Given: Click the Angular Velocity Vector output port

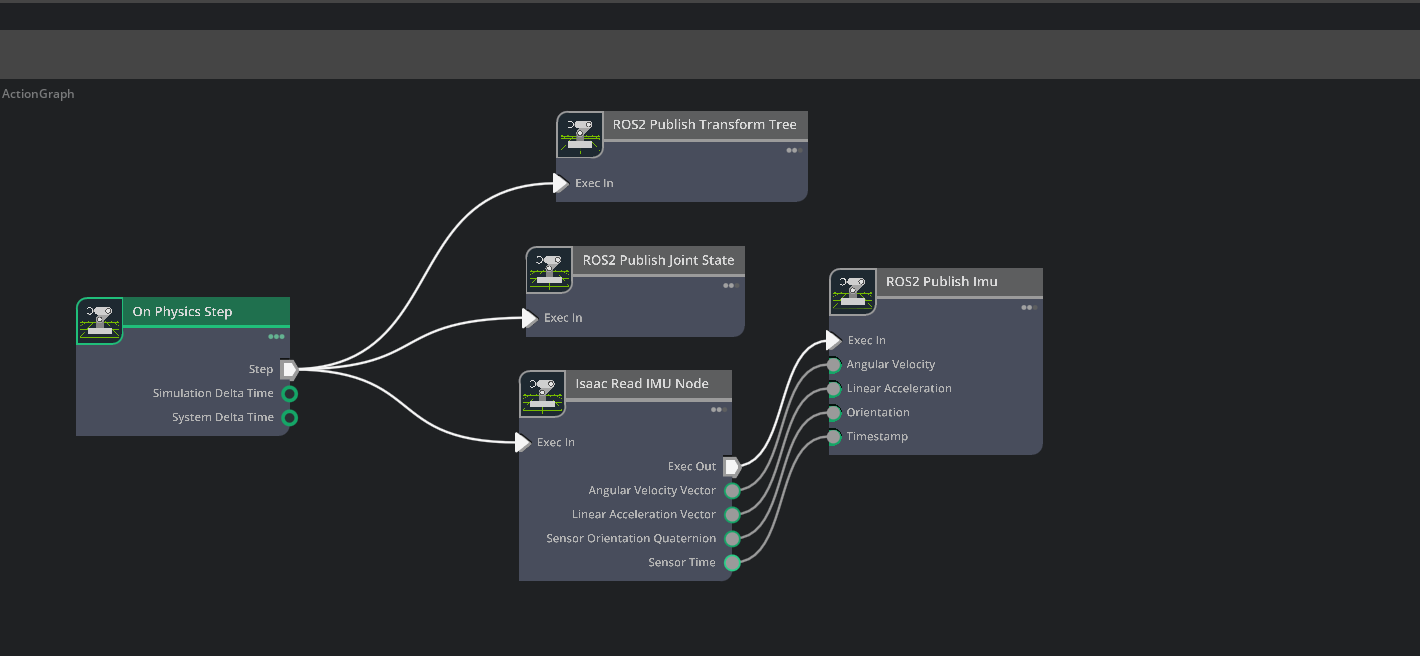Looking at the screenshot, I should [732, 490].
